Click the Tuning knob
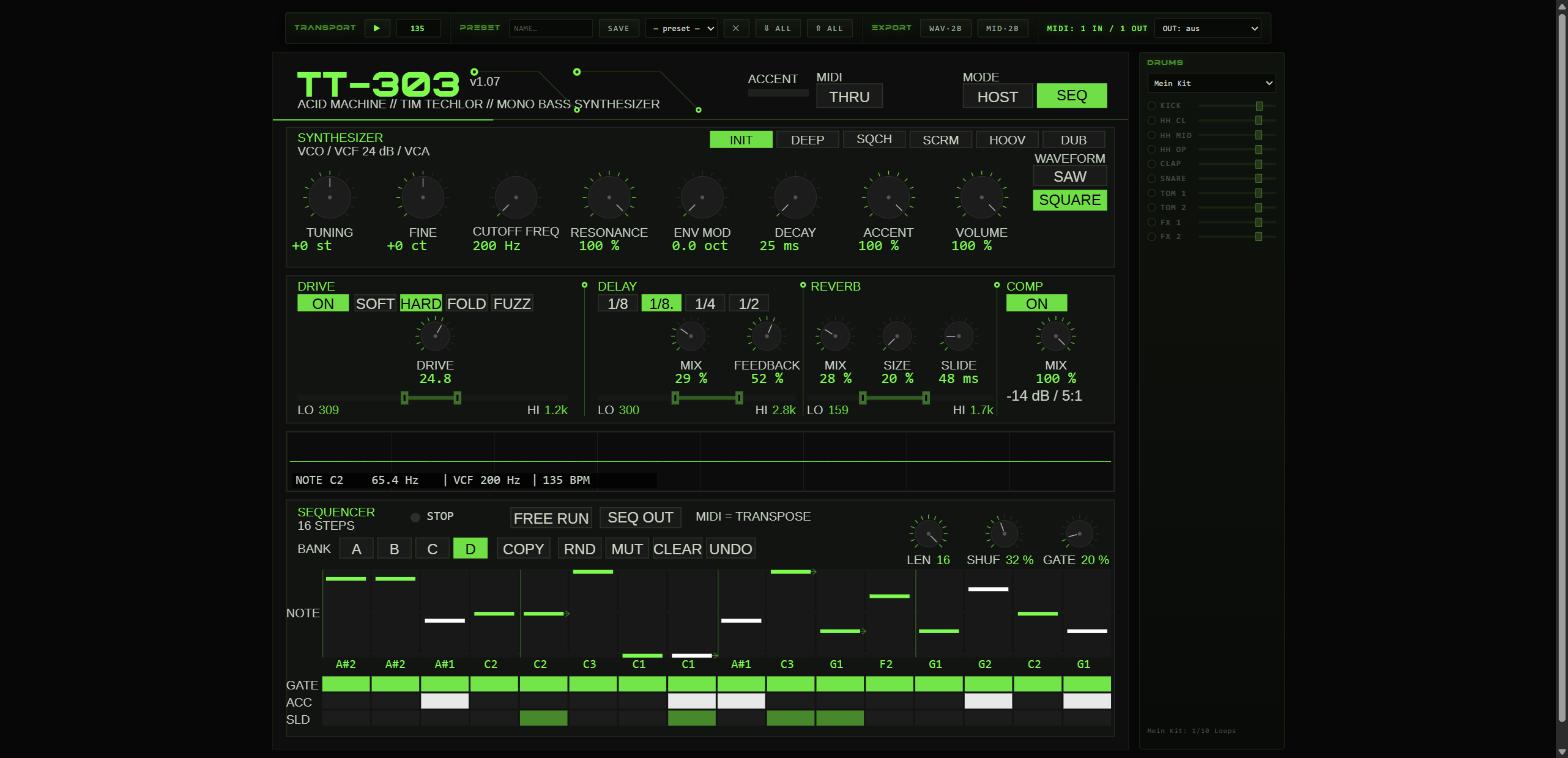Image resolution: width=1568 pixels, height=758 pixels. pyautogui.click(x=329, y=197)
